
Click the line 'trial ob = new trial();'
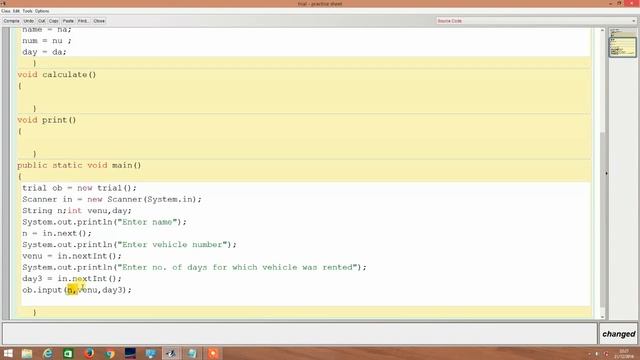click(80, 188)
